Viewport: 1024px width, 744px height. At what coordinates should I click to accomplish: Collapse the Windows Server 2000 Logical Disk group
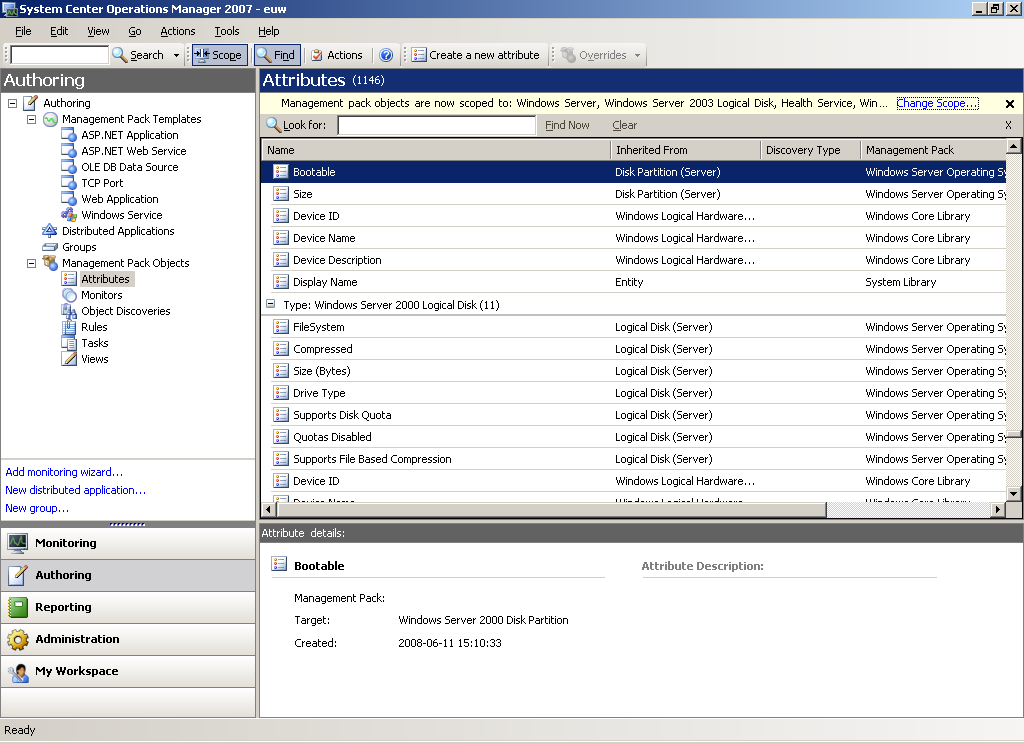click(x=270, y=304)
